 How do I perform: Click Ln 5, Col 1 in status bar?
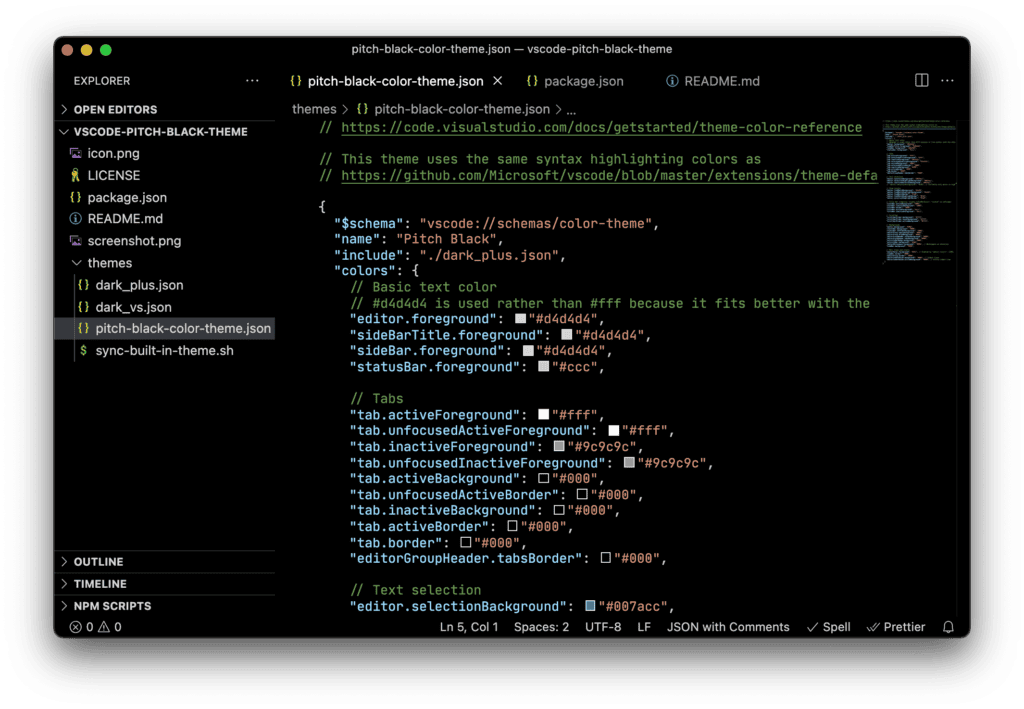469,627
